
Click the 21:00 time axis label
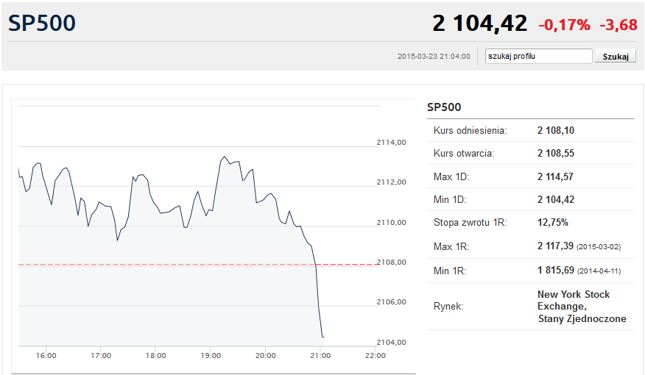click(320, 355)
